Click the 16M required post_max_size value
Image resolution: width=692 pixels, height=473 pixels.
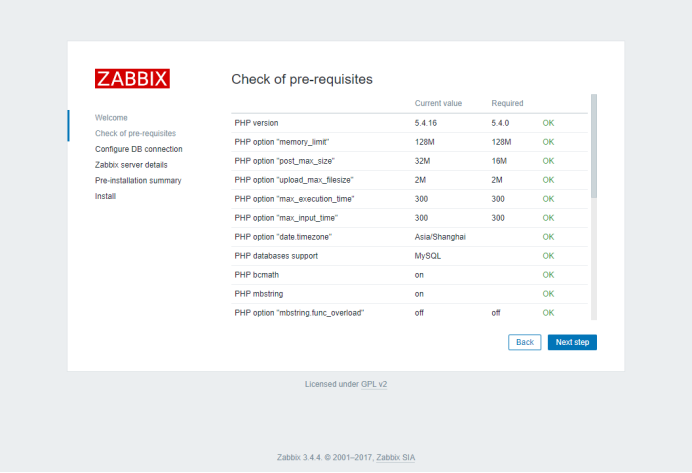click(x=499, y=161)
